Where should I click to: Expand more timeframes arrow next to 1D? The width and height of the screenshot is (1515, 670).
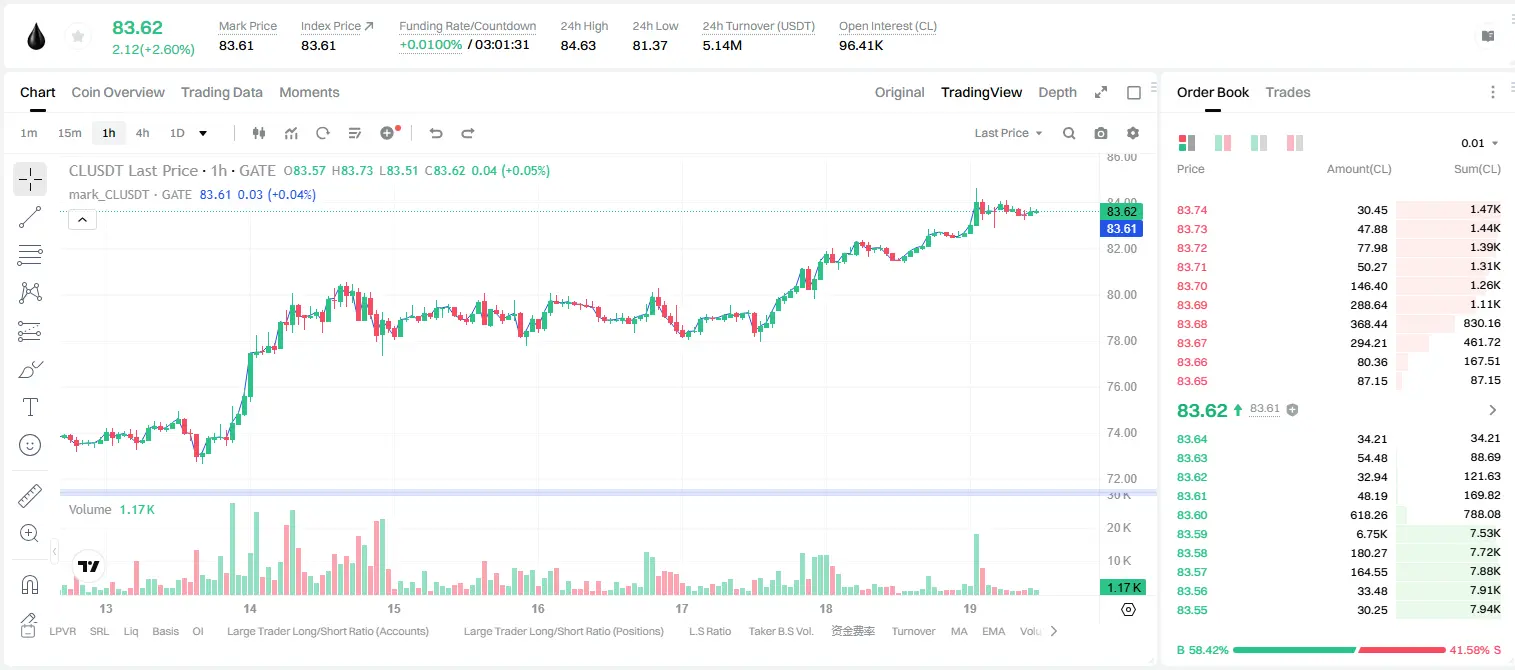pos(203,133)
